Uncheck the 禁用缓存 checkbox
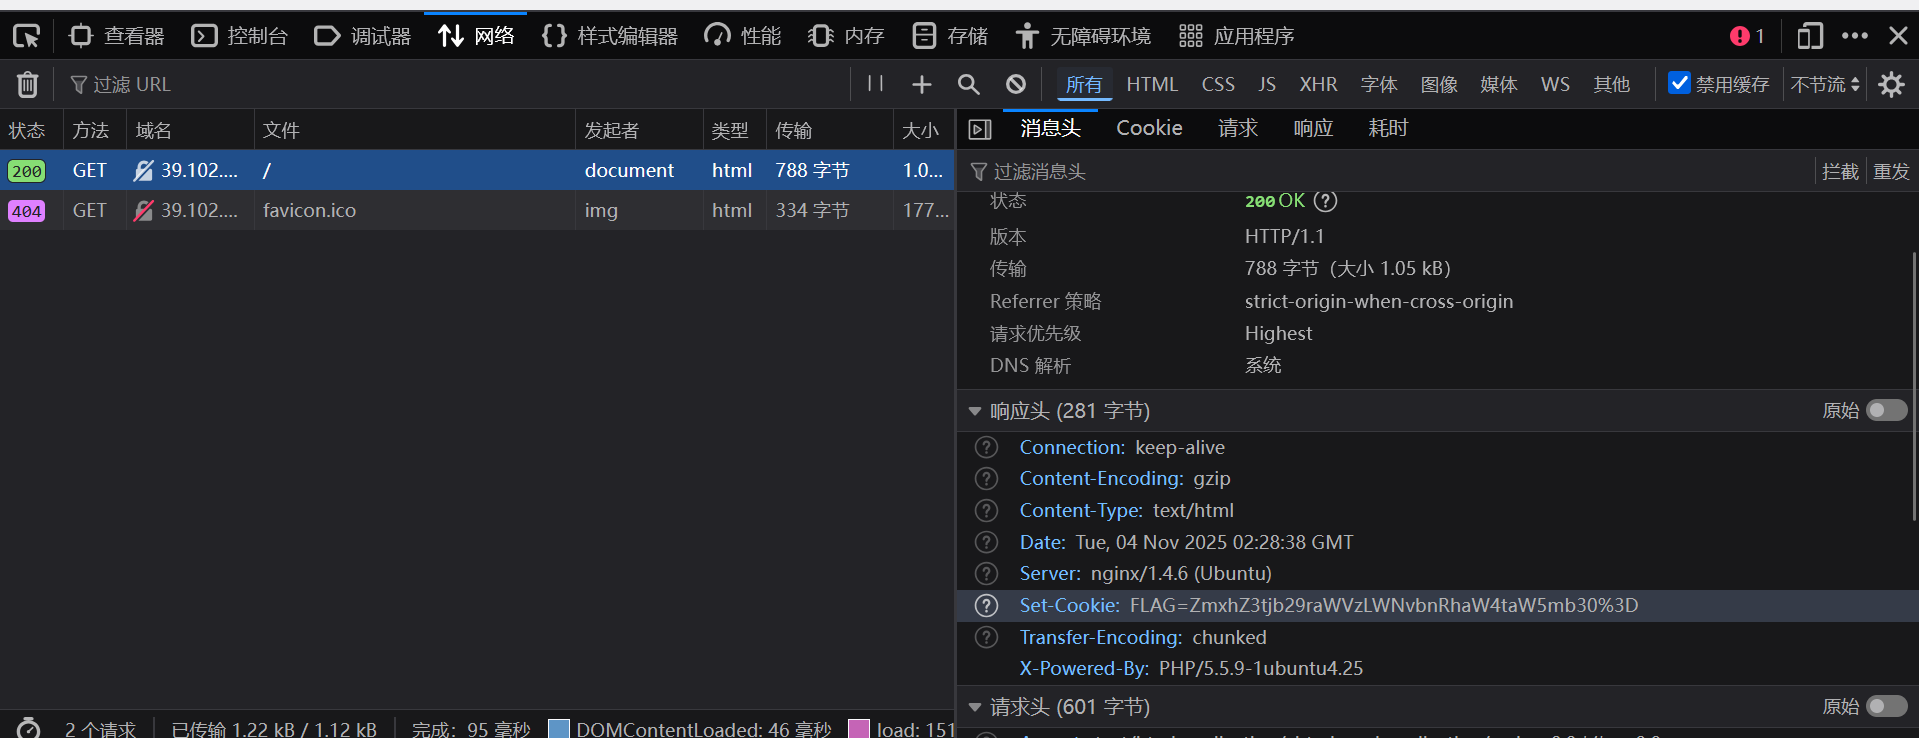The height and width of the screenshot is (738, 1919). coord(1680,84)
